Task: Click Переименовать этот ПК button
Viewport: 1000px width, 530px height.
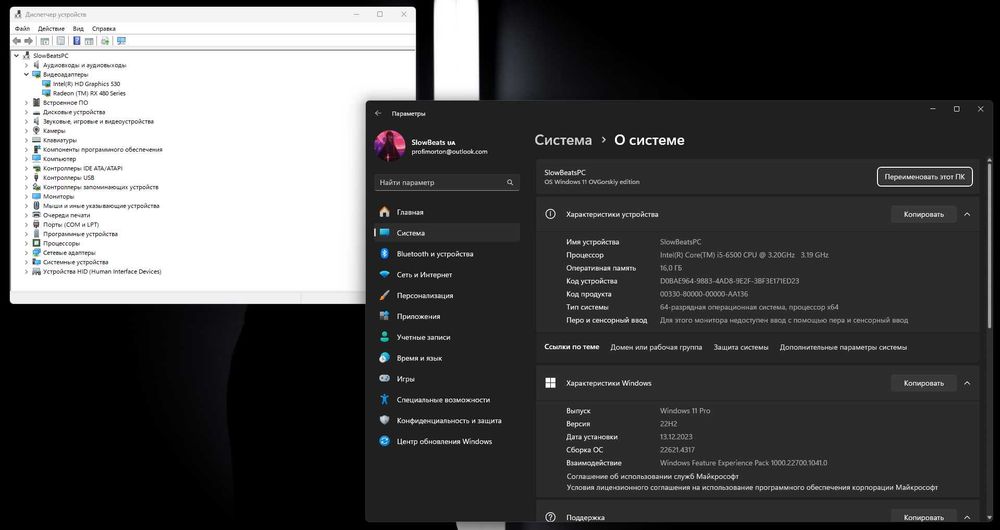Action: (x=924, y=177)
